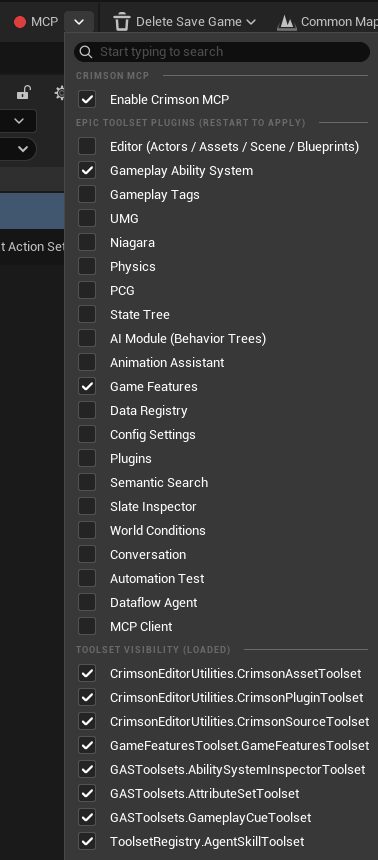Screen dimensions: 378x860
Task: Enable the Gameplay Tags toolset
Action: [87, 195]
